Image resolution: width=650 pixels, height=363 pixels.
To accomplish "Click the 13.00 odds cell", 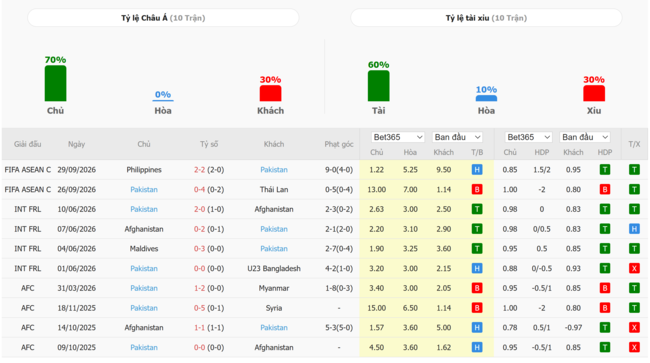I will click(376, 189).
